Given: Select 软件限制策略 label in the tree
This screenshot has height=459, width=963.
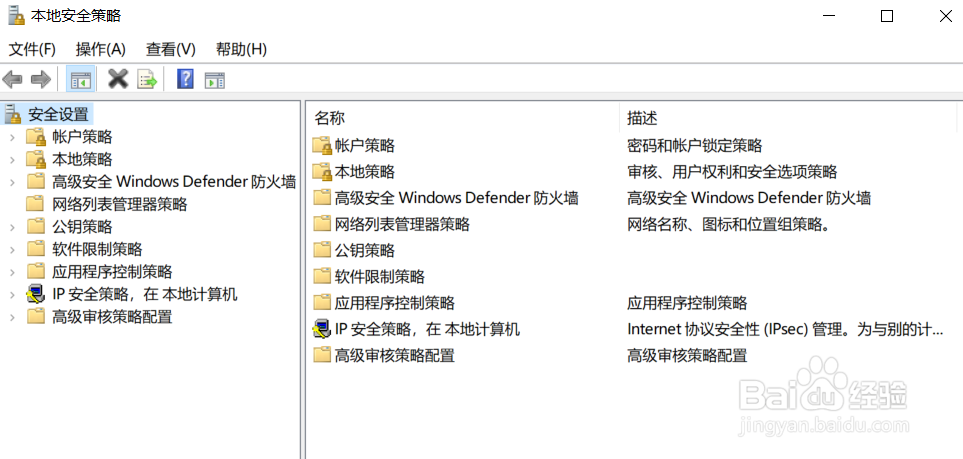Looking at the screenshot, I should coord(97,249).
